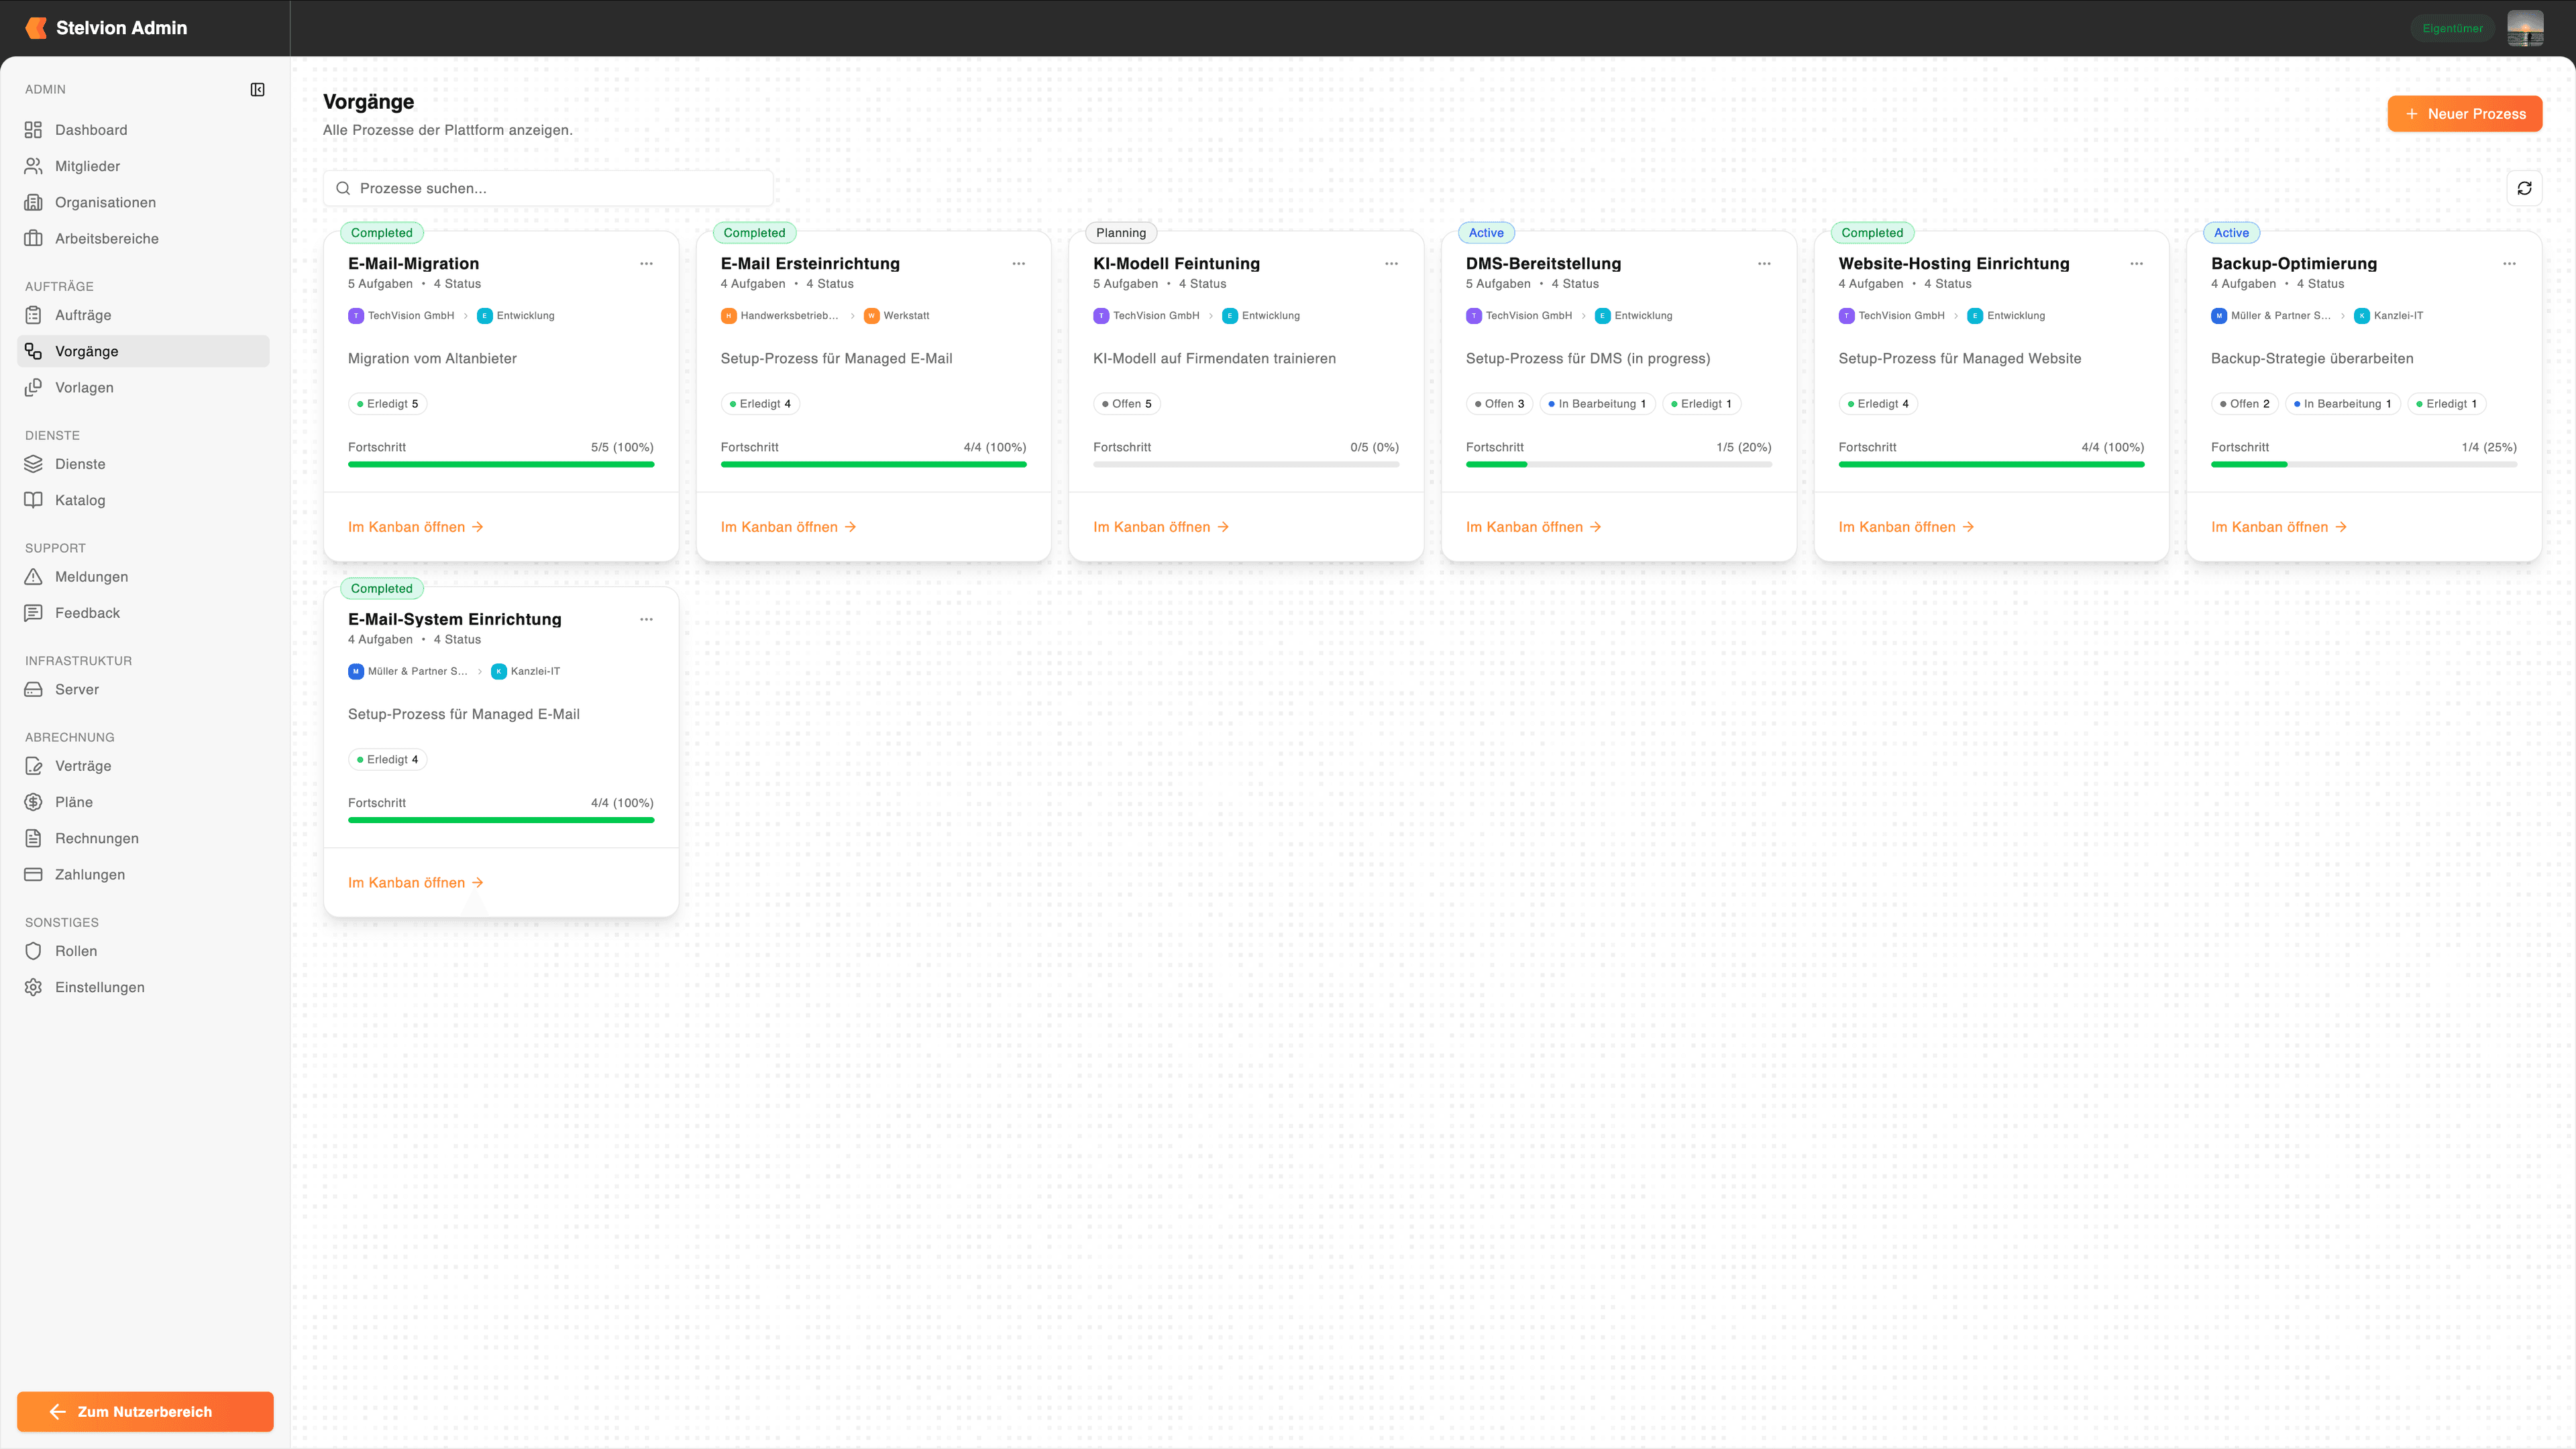This screenshot has height=1449, width=2576.
Task: Open the Dashboard grid icon
Action: [33, 130]
